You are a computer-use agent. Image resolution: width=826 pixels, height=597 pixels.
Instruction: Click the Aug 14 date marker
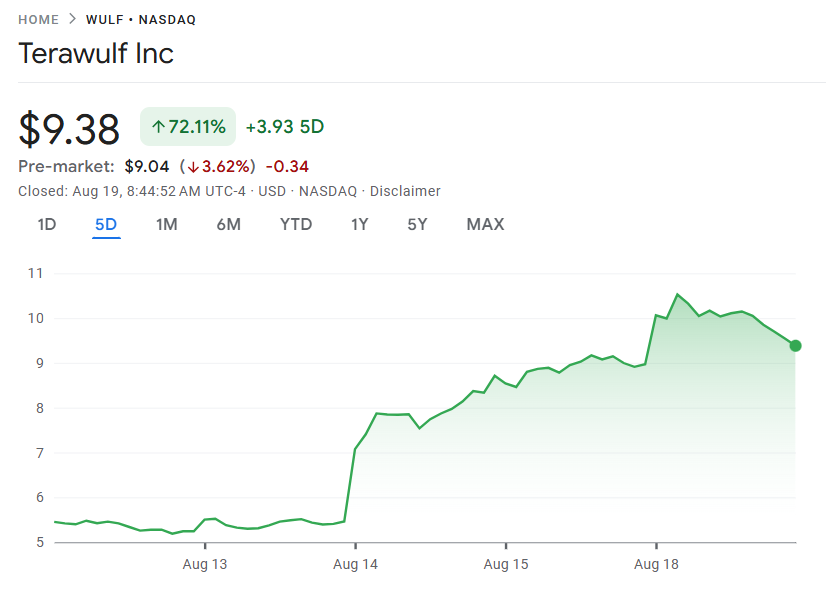tap(355, 564)
